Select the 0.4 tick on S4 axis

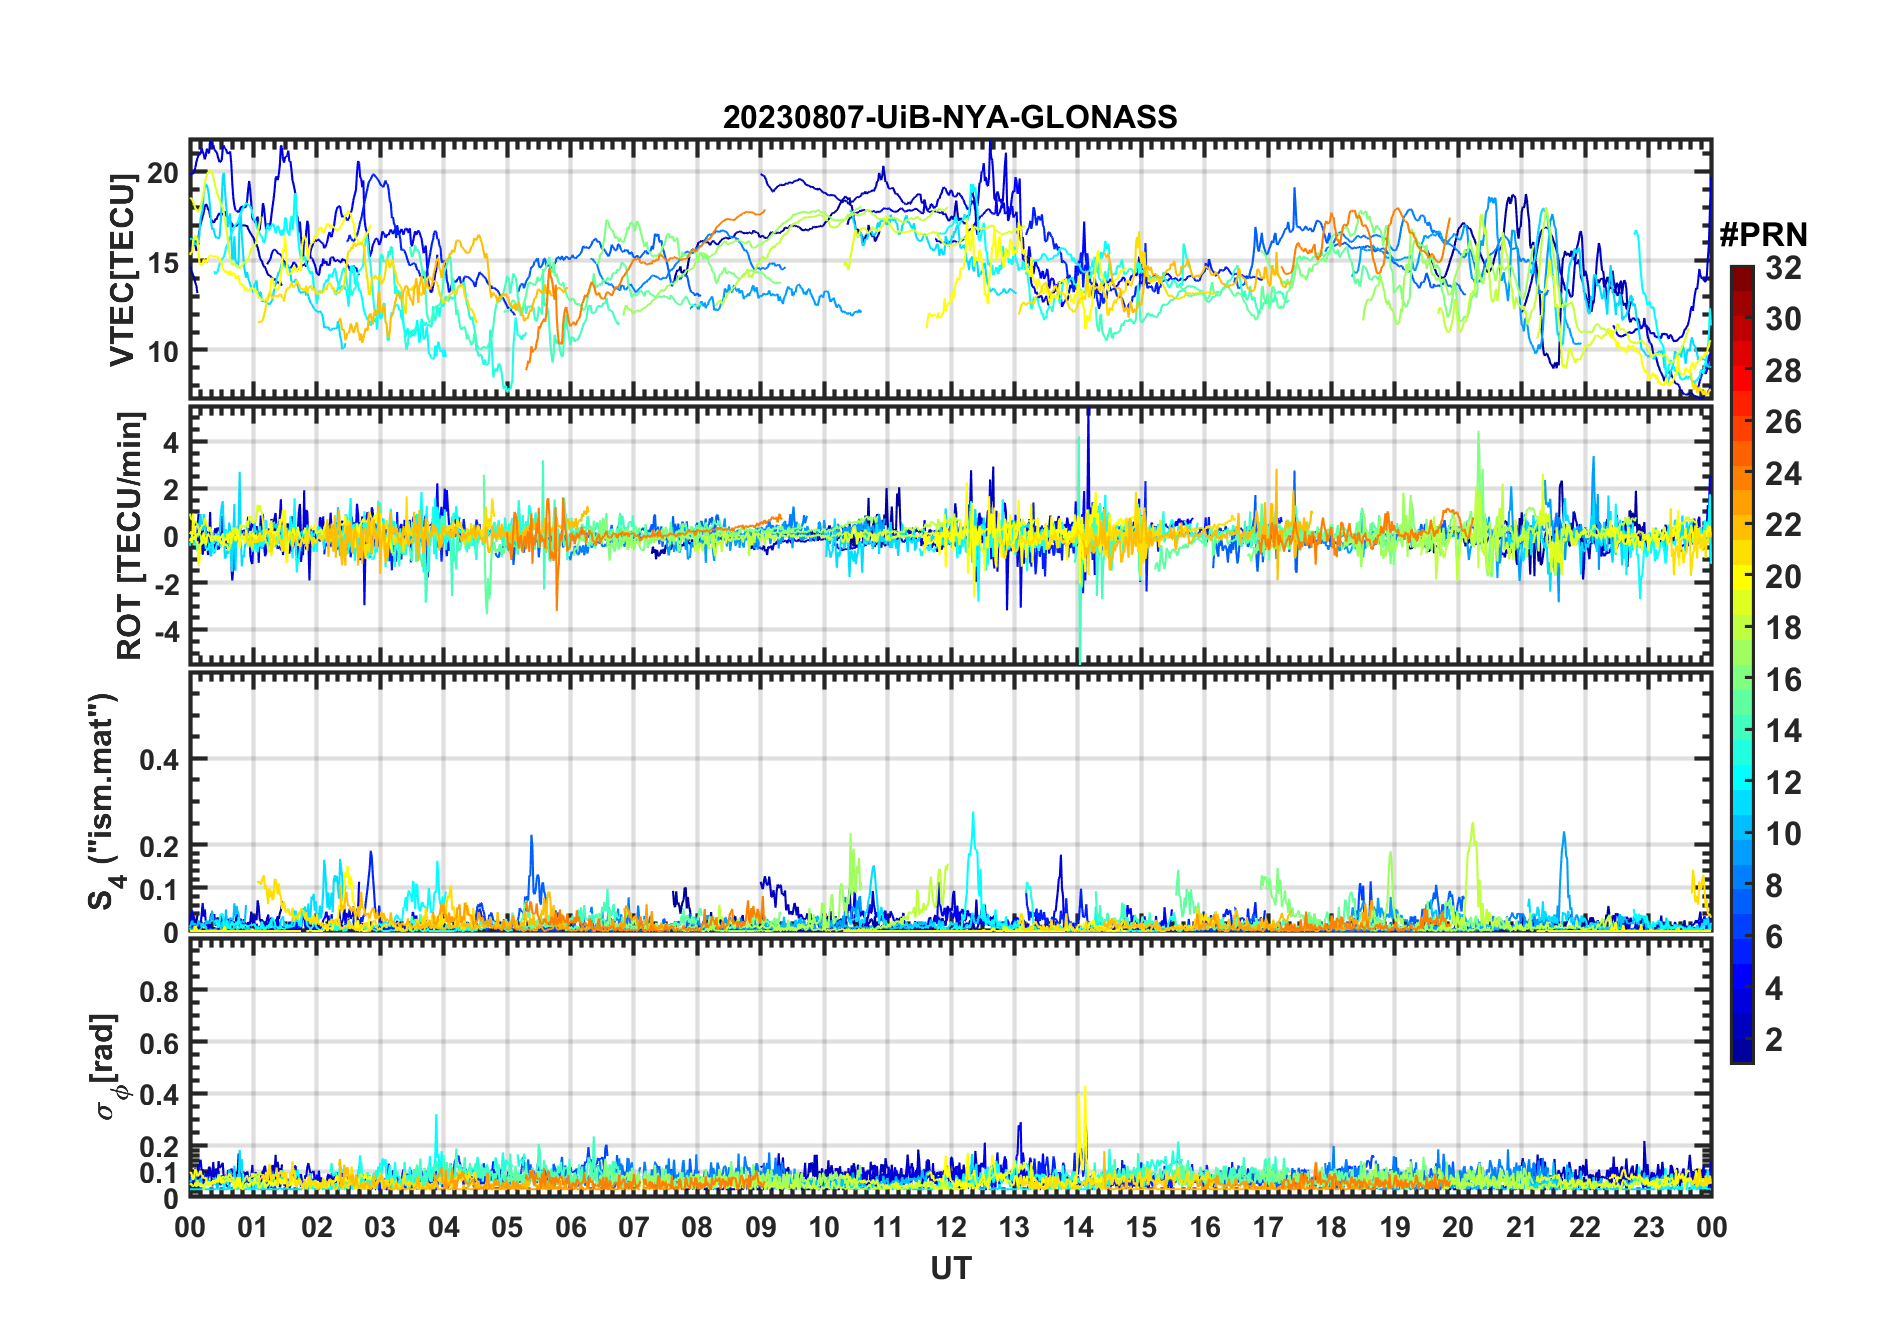coord(159,760)
